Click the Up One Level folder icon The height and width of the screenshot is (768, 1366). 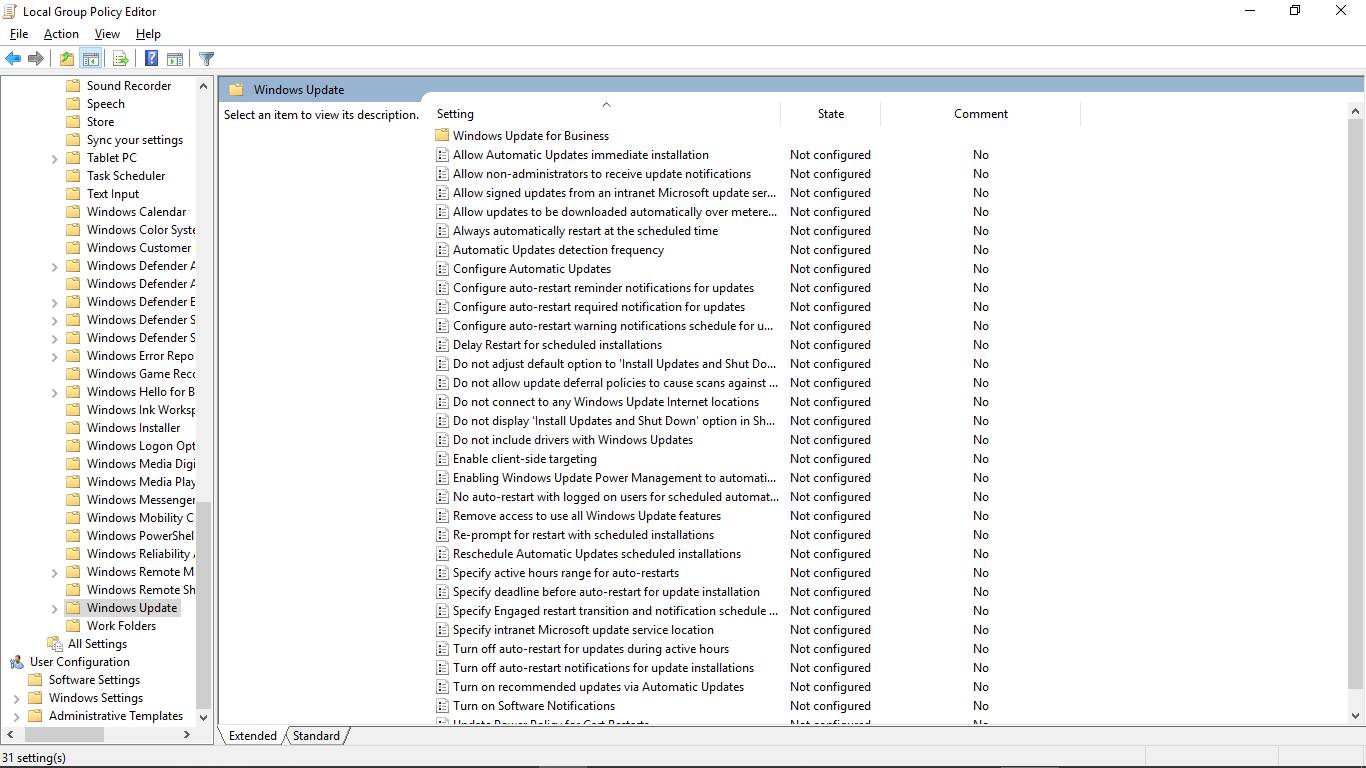pyautogui.click(x=66, y=59)
